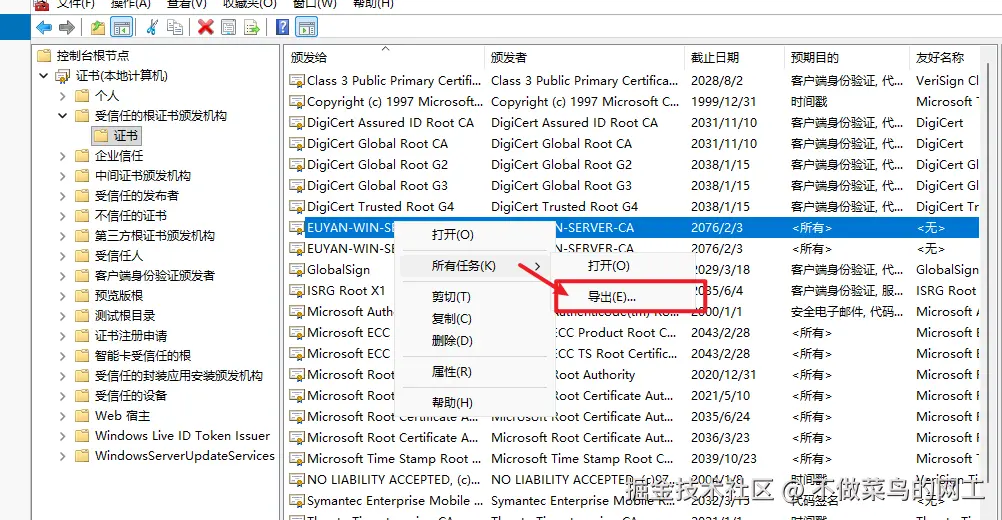Click the Symantec Enterprise Mobile certificate icon
The image size is (1002, 520).
(x=297, y=501)
